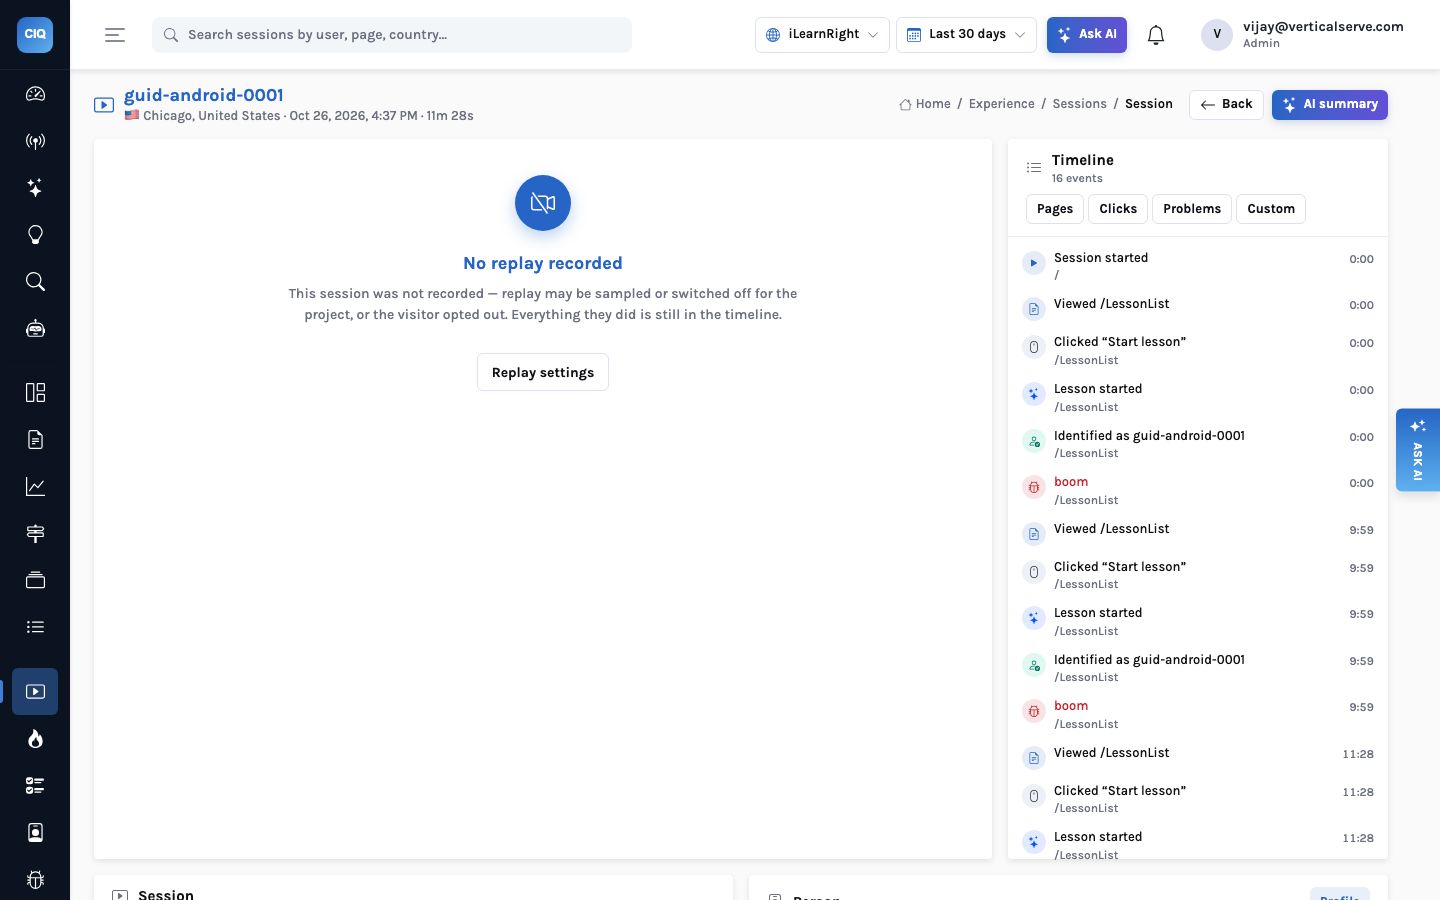Click the AI summary button

(x=1330, y=104)
